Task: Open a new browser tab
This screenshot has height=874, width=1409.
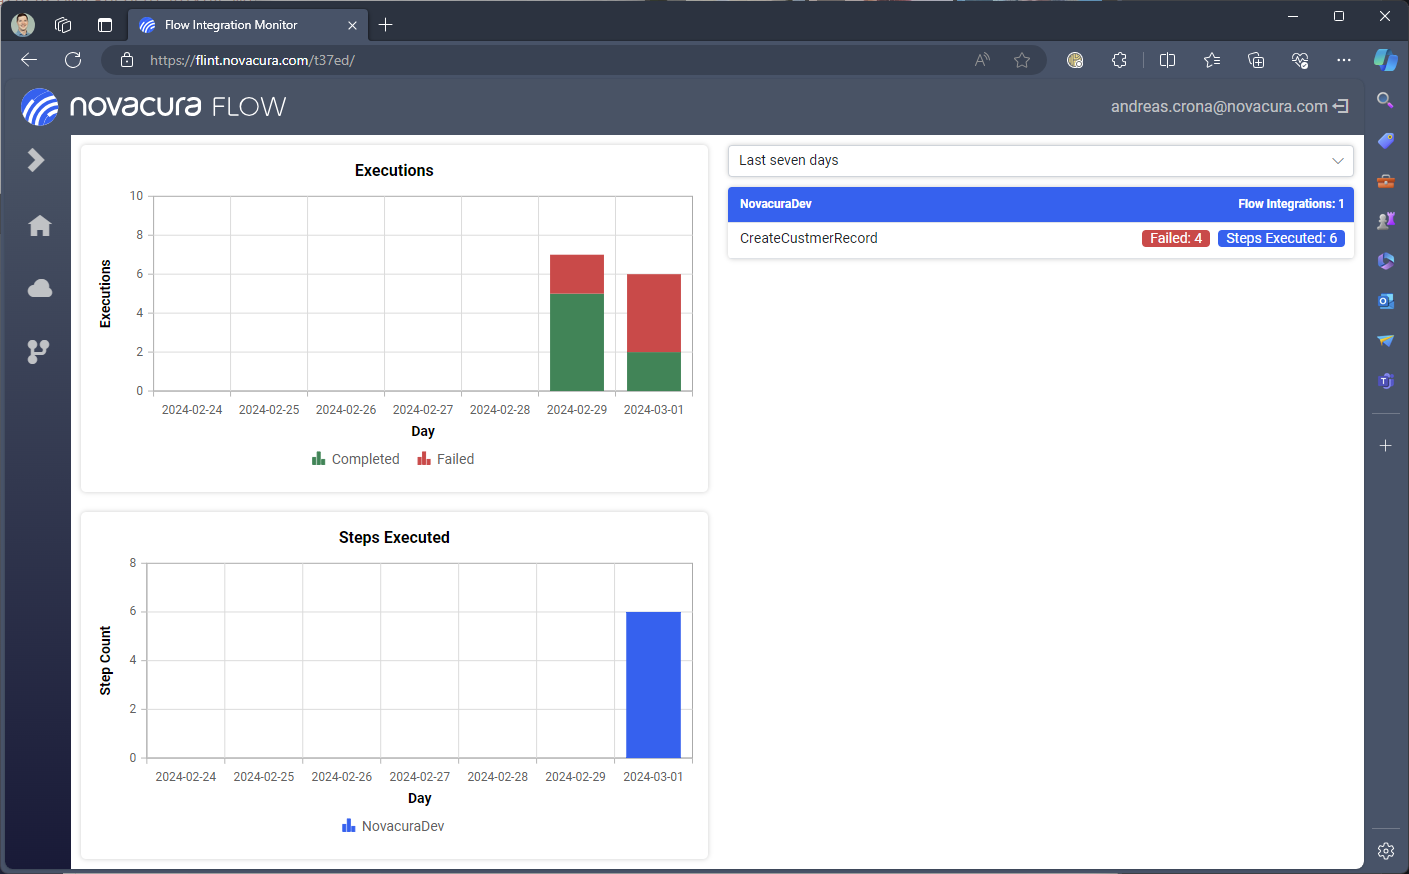Action: tap(386, 25)
